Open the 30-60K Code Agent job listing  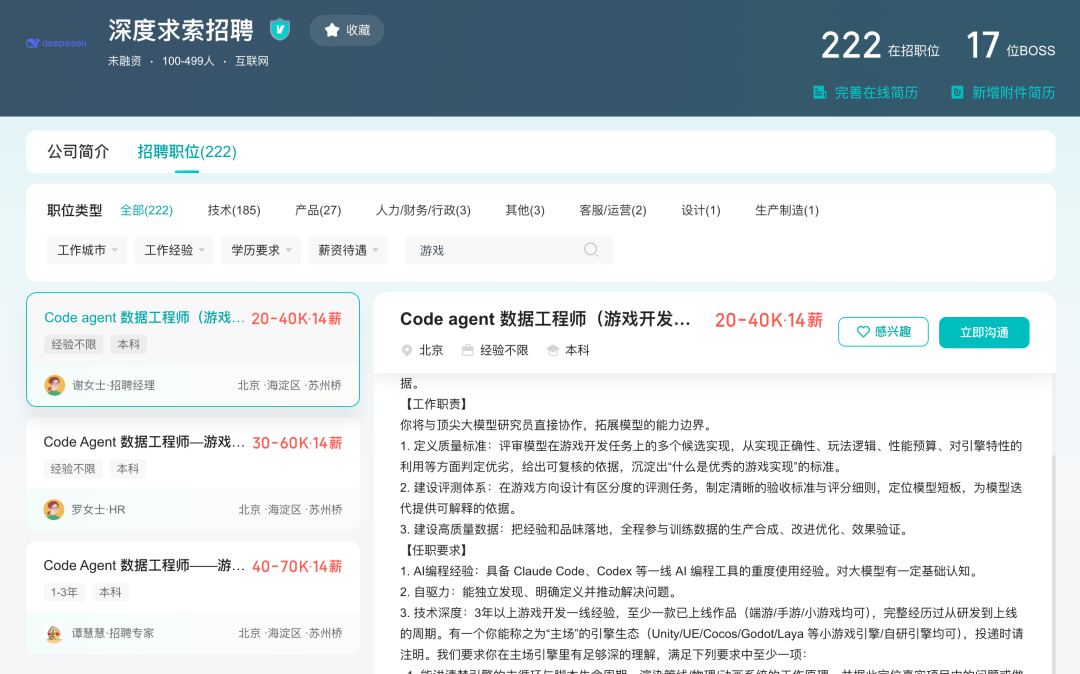click(193, 474)
